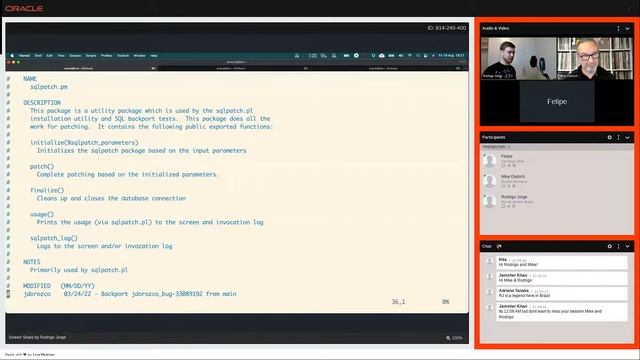Viewport: 640px width, 360px height.
Task: Click the line 'sqlpatch.pm' in editor
Action: 49,87
